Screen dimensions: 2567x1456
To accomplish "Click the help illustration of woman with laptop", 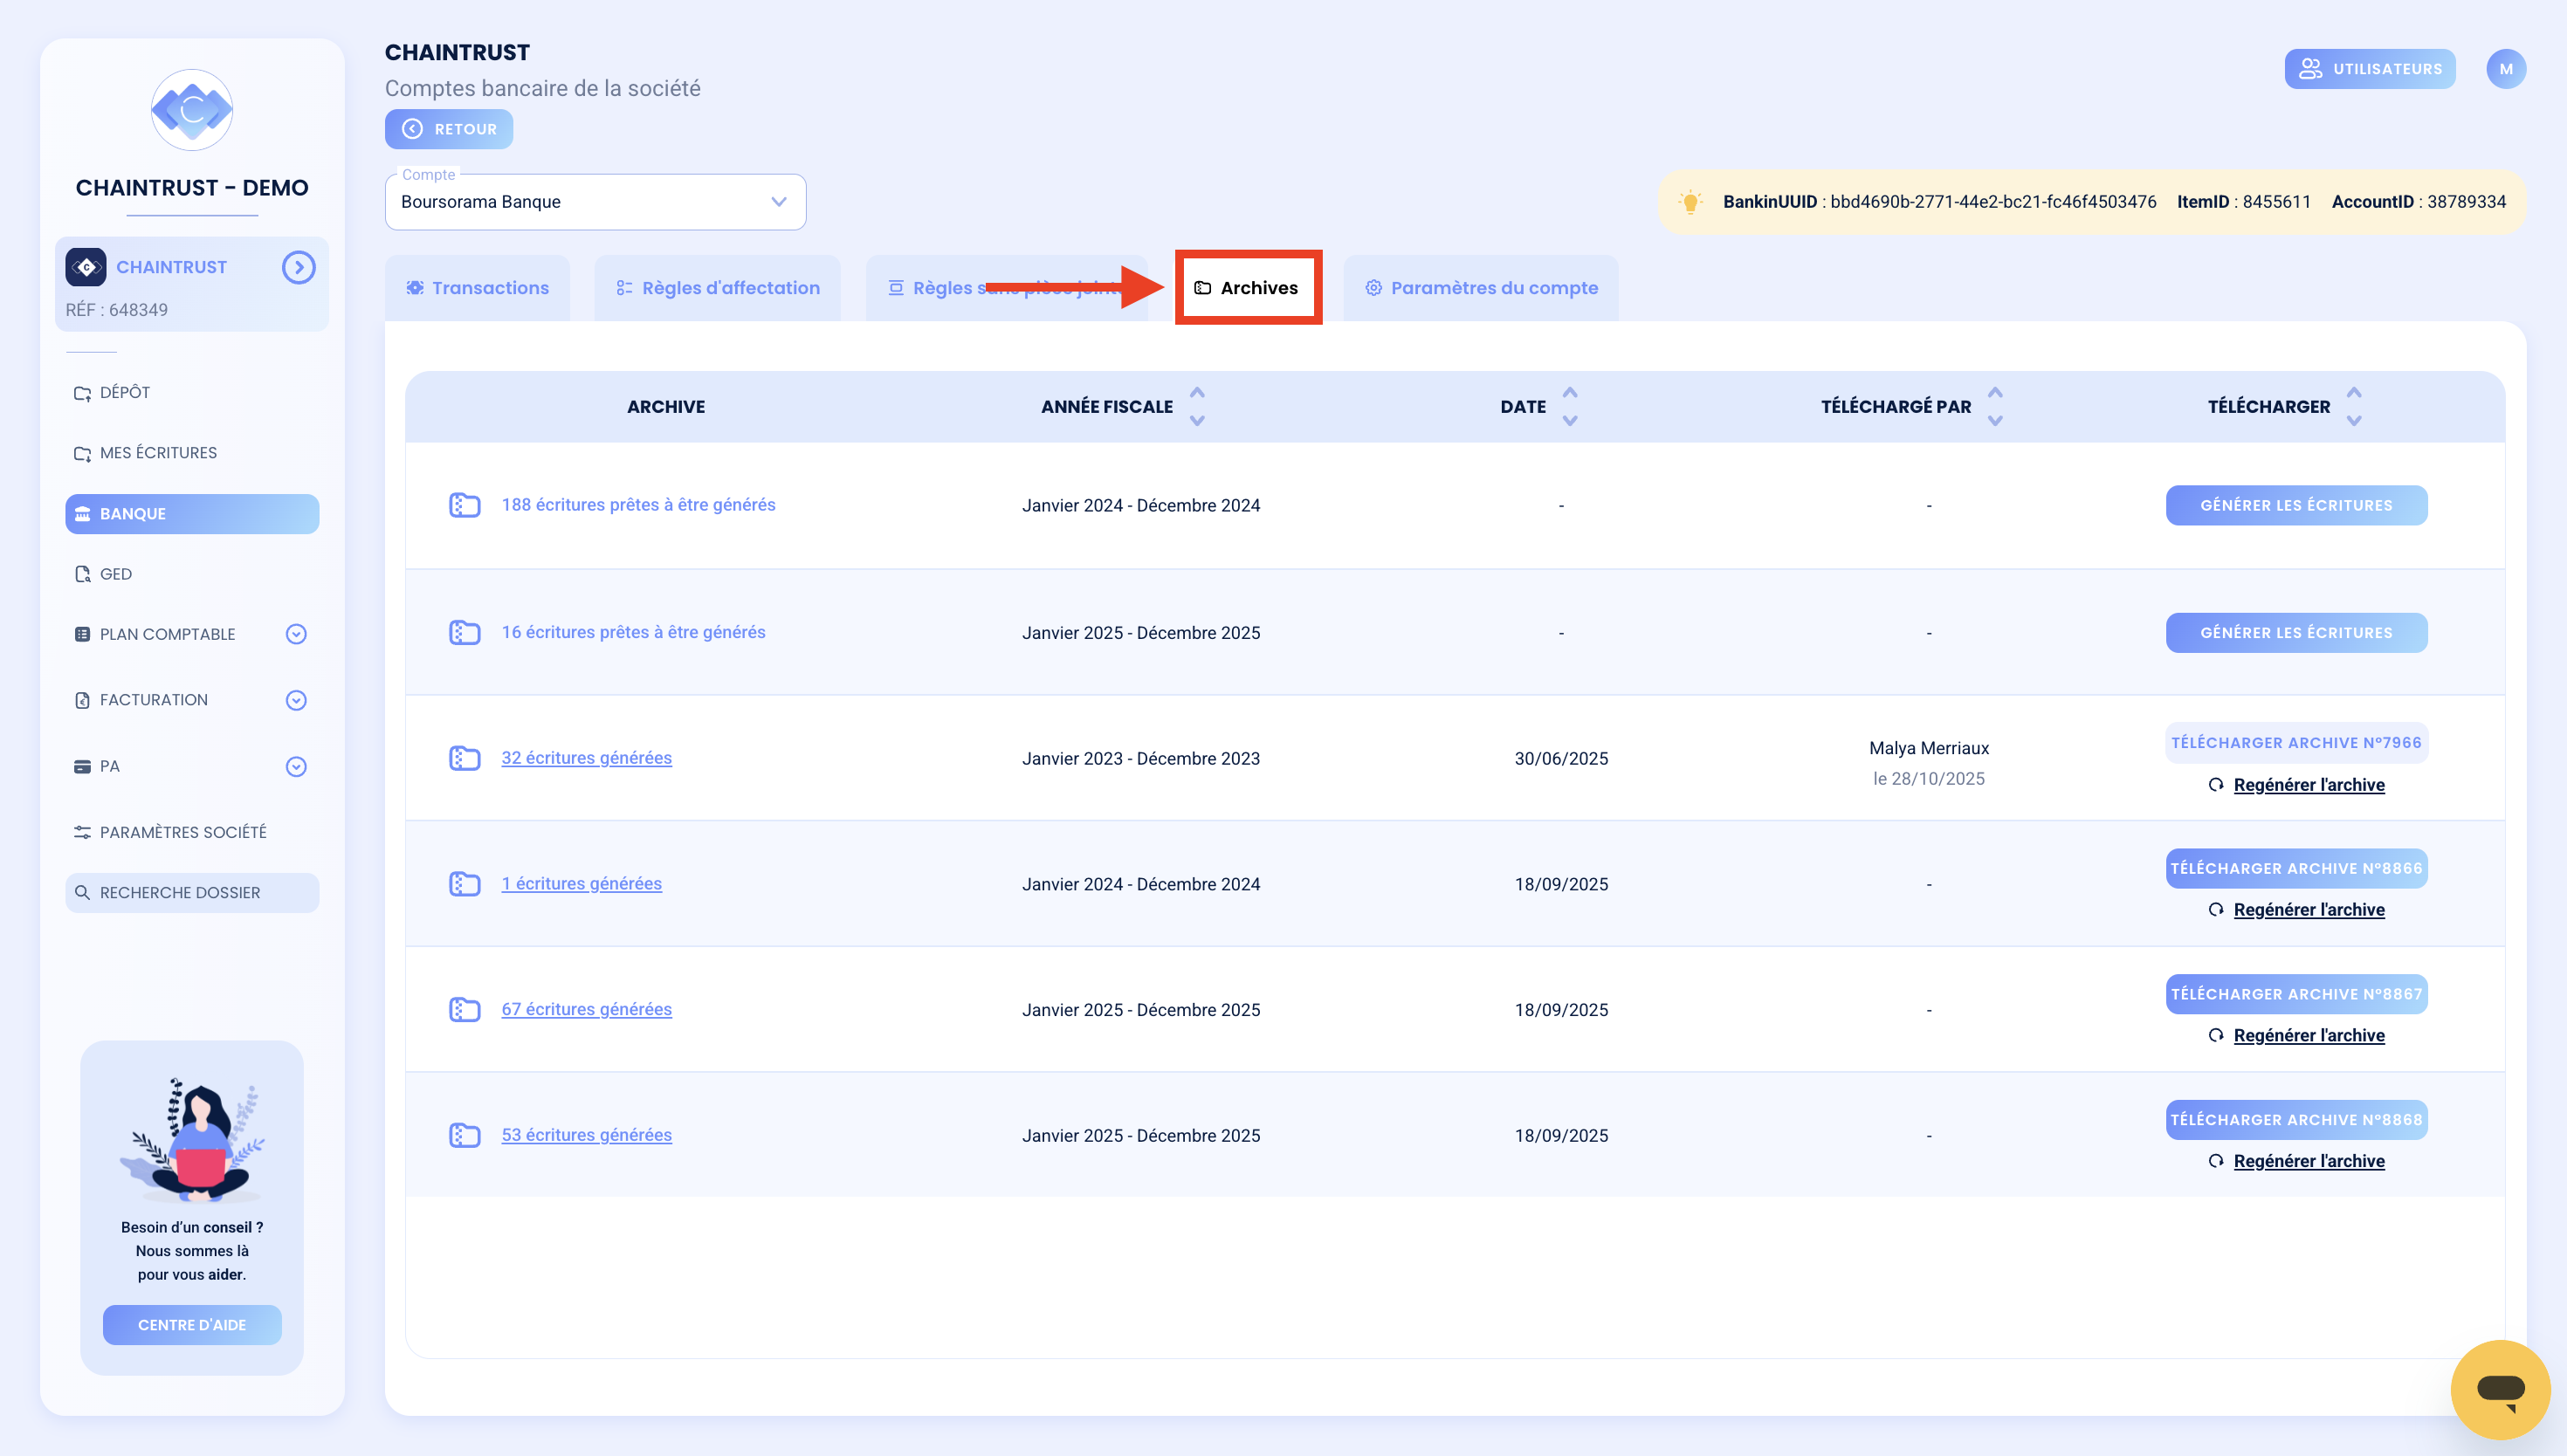I will [192, 1139].
